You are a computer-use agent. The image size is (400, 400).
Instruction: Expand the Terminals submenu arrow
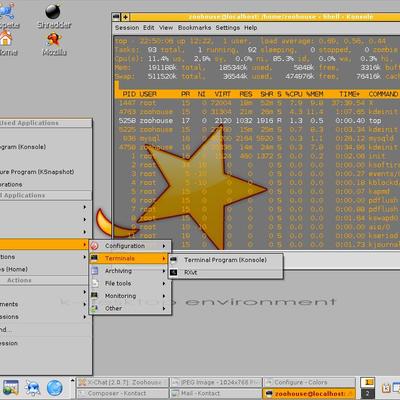click(x=164, y=258)
